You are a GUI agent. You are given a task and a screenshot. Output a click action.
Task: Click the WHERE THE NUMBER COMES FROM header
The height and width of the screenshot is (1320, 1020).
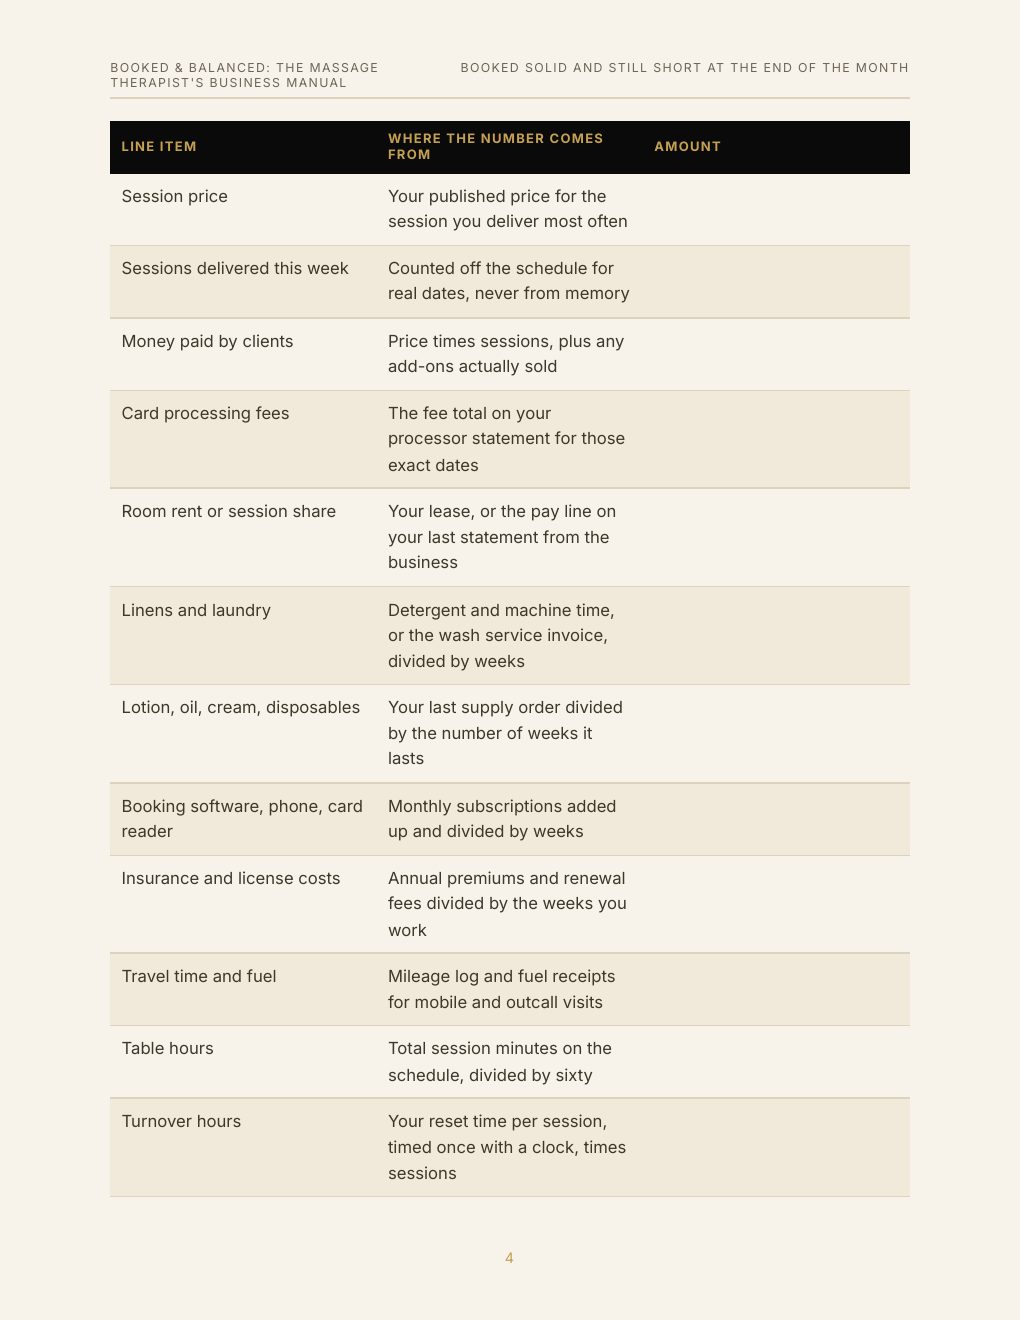tap(495, 146)
